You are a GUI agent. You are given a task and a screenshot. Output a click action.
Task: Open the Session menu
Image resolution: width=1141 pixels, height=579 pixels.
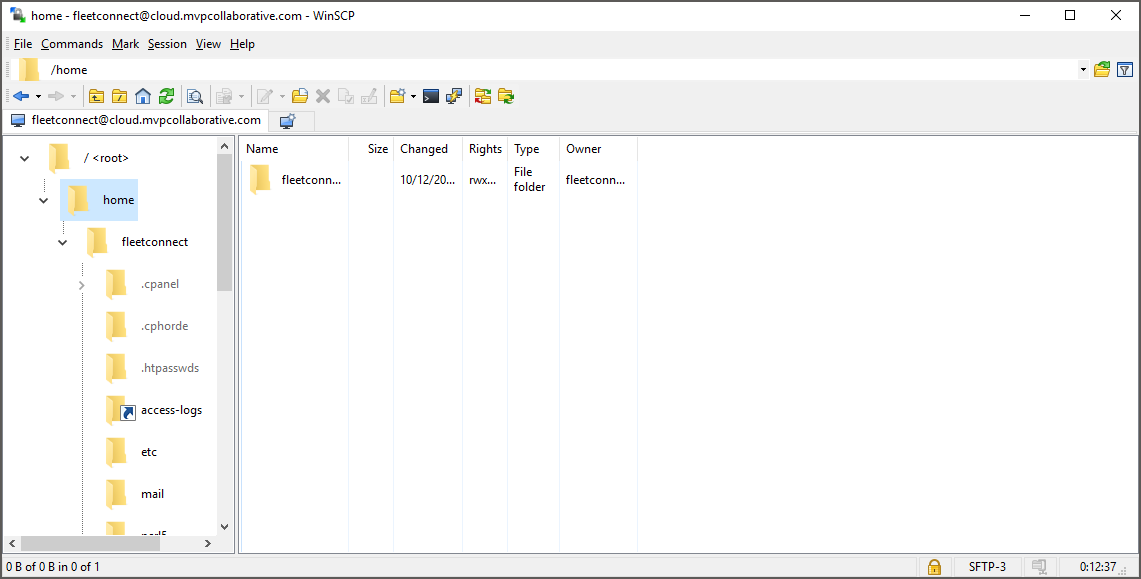[x=167, y=44]
